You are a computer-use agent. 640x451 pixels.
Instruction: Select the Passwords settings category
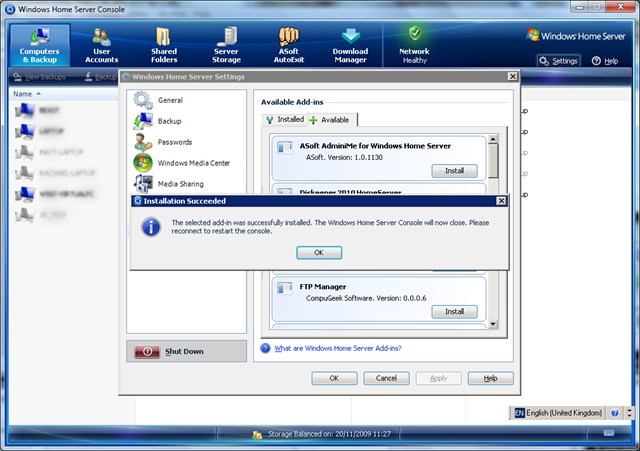(175, 142)
